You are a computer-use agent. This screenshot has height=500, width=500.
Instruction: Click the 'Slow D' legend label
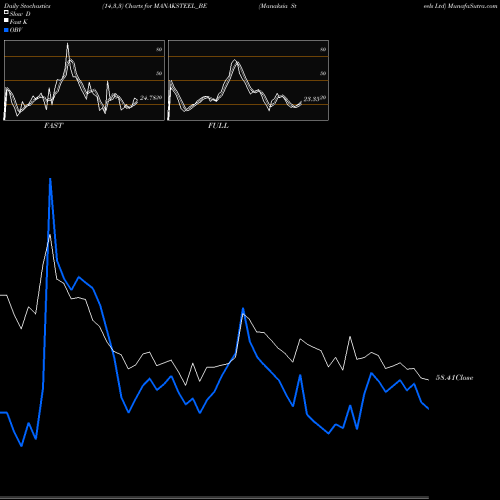coord(20,14)
